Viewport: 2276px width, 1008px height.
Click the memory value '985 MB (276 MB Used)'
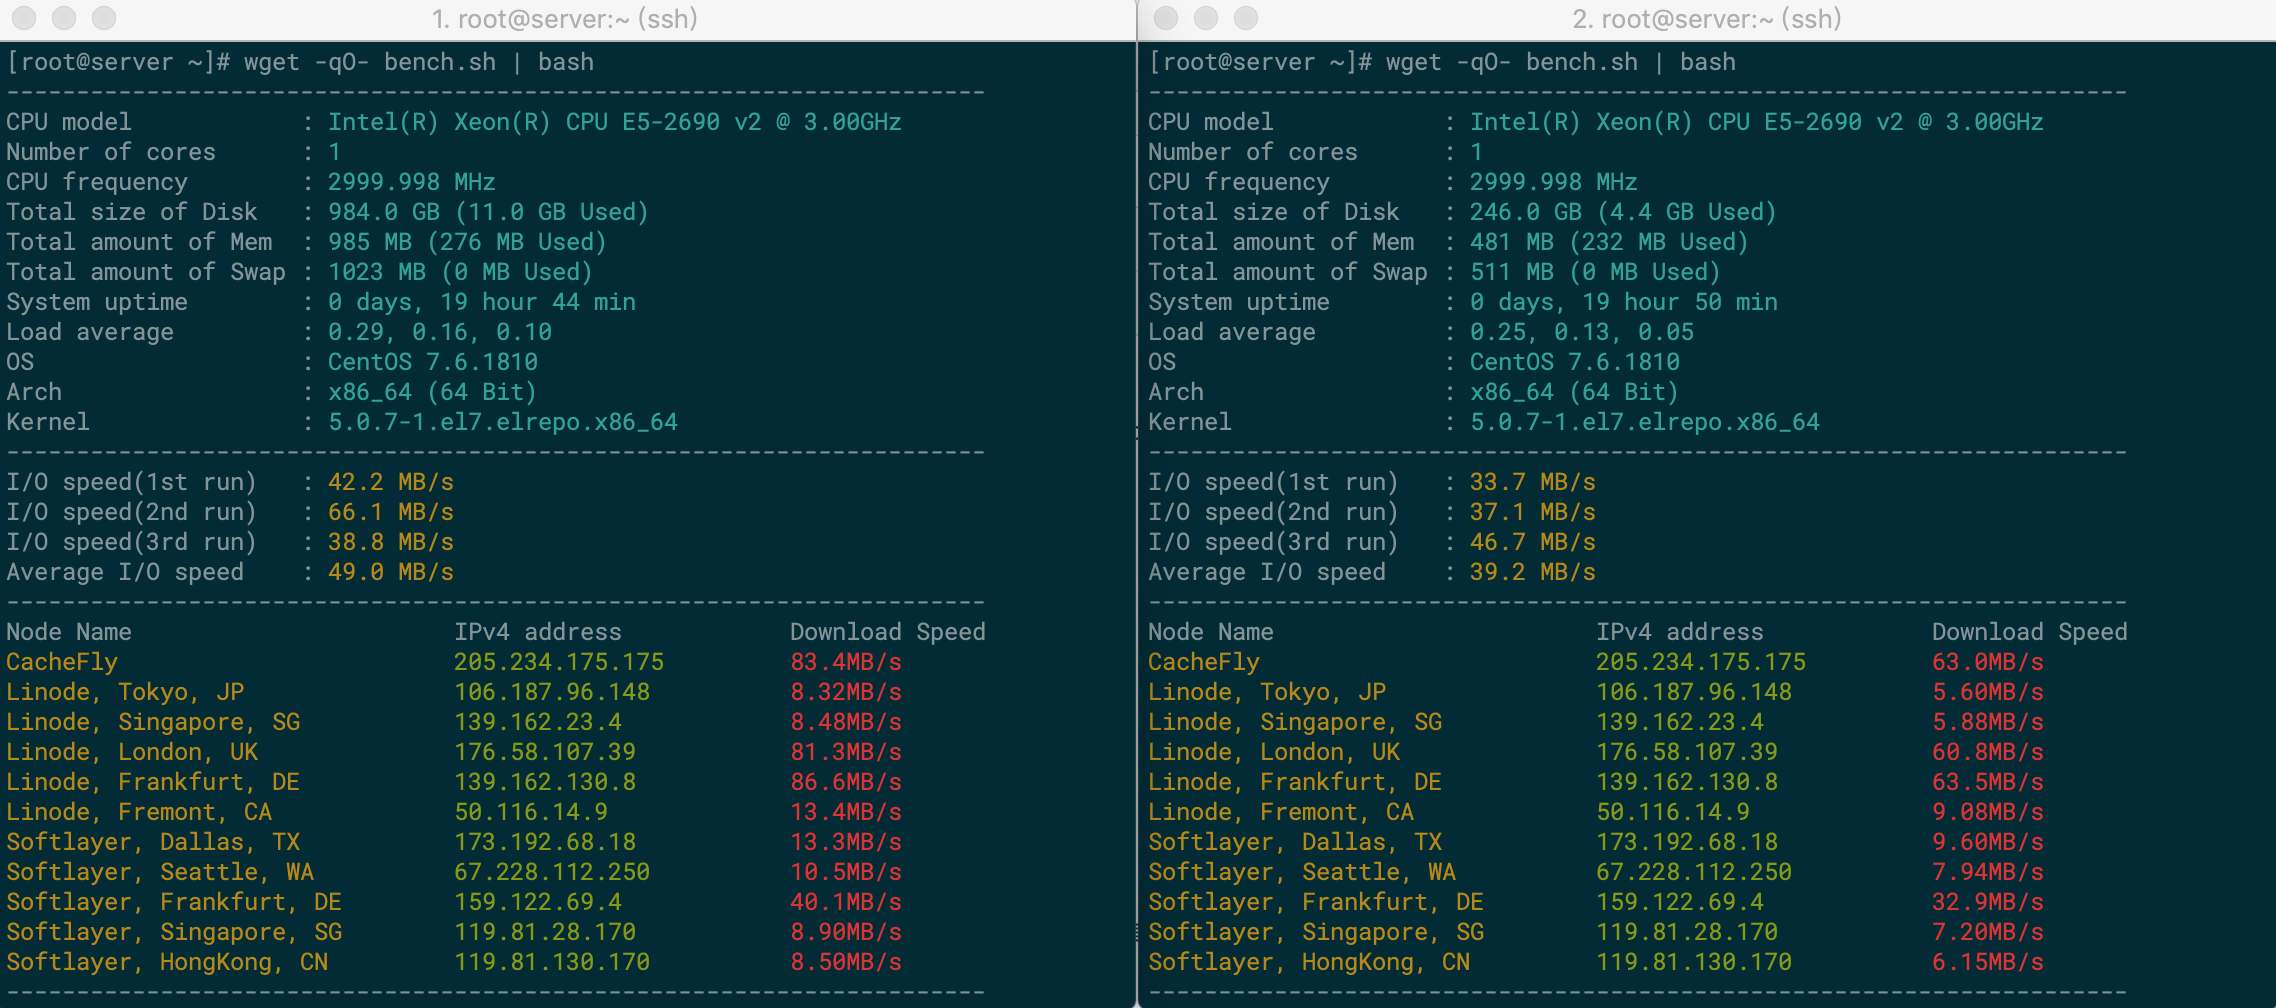(x=467, y=242)
